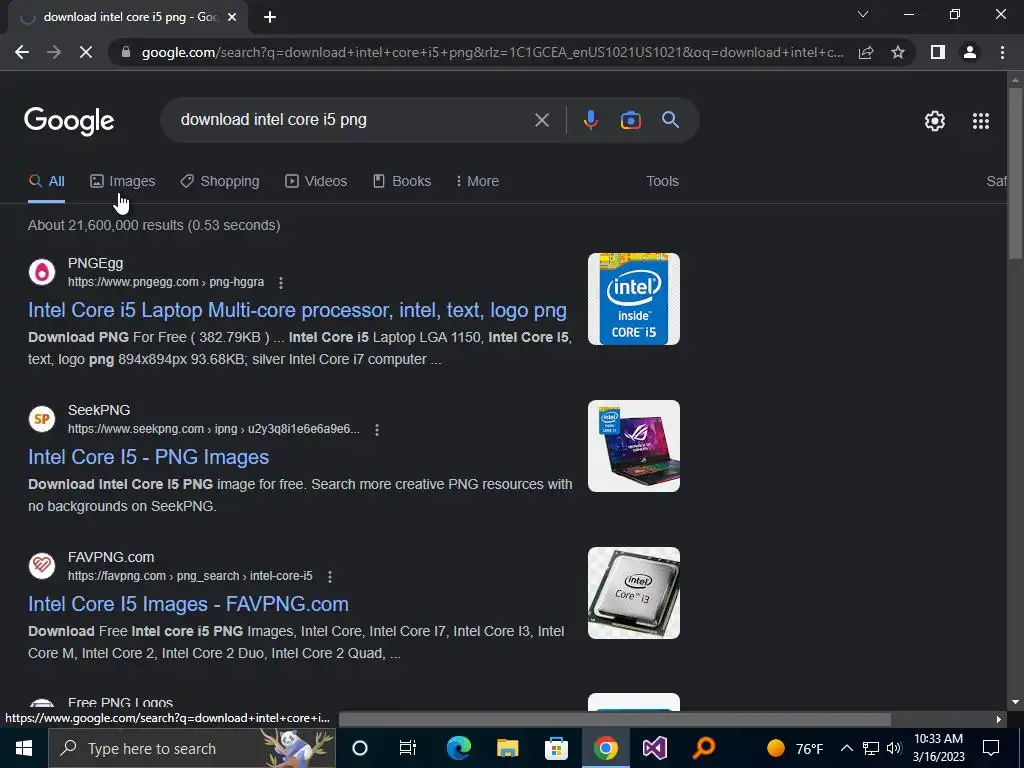Click the address bar URL
Screen dimensions: 1024x768
(492, 52)
